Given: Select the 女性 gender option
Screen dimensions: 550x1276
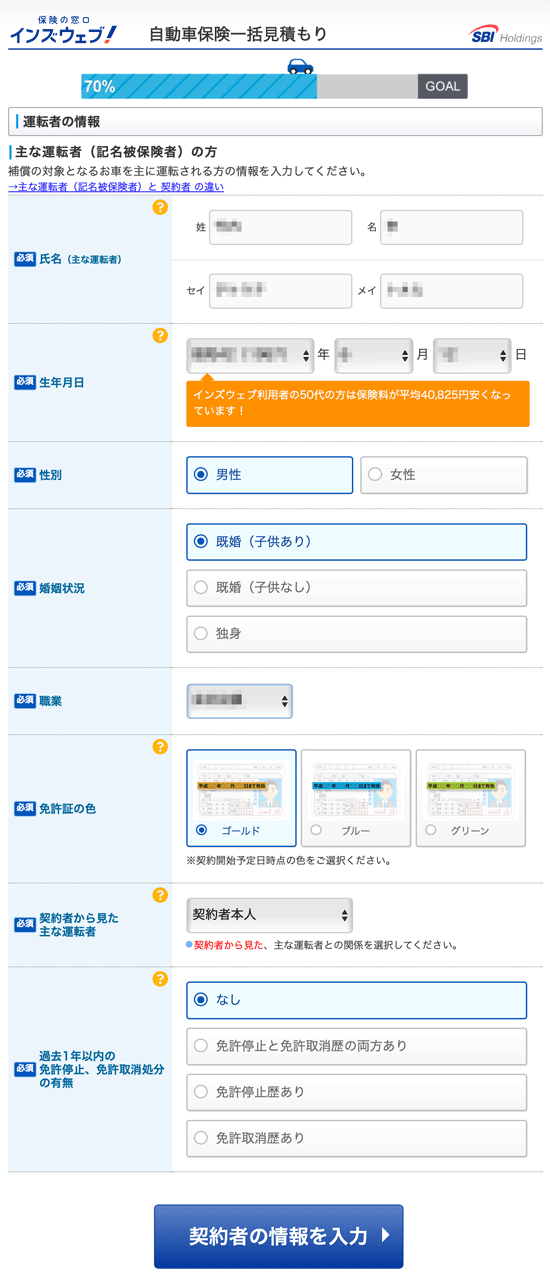Looking at the screenshot, I should tap(443, 475).
